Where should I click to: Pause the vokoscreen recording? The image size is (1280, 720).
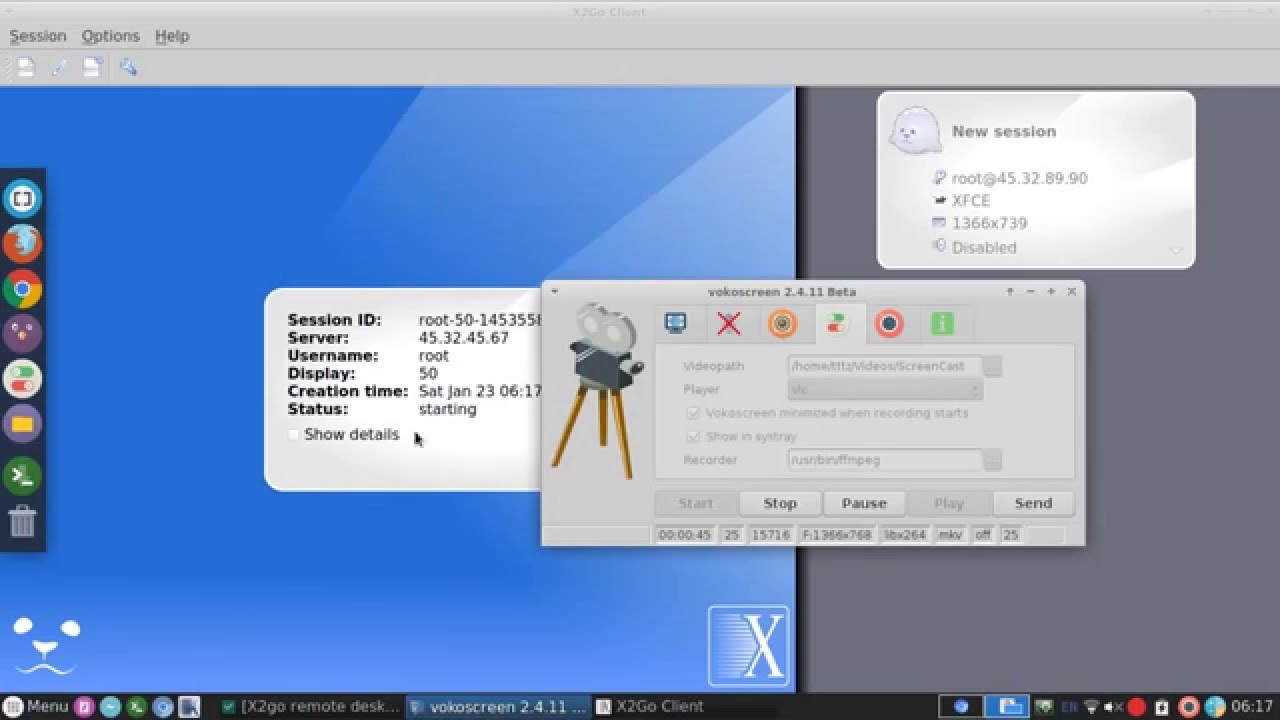click(x=864, y=503)
